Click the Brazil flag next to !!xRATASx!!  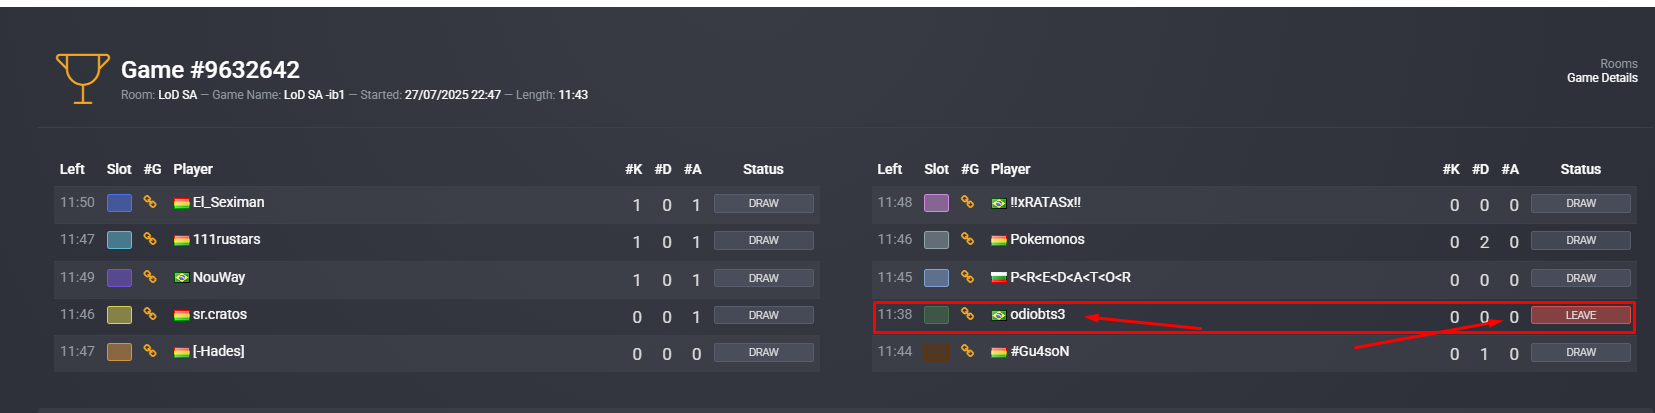coord(998,203)
